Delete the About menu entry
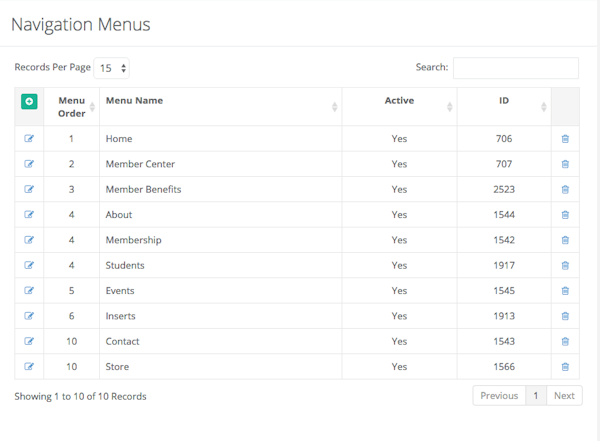Screen dimensions: 600x441 (x=565, y=214)
